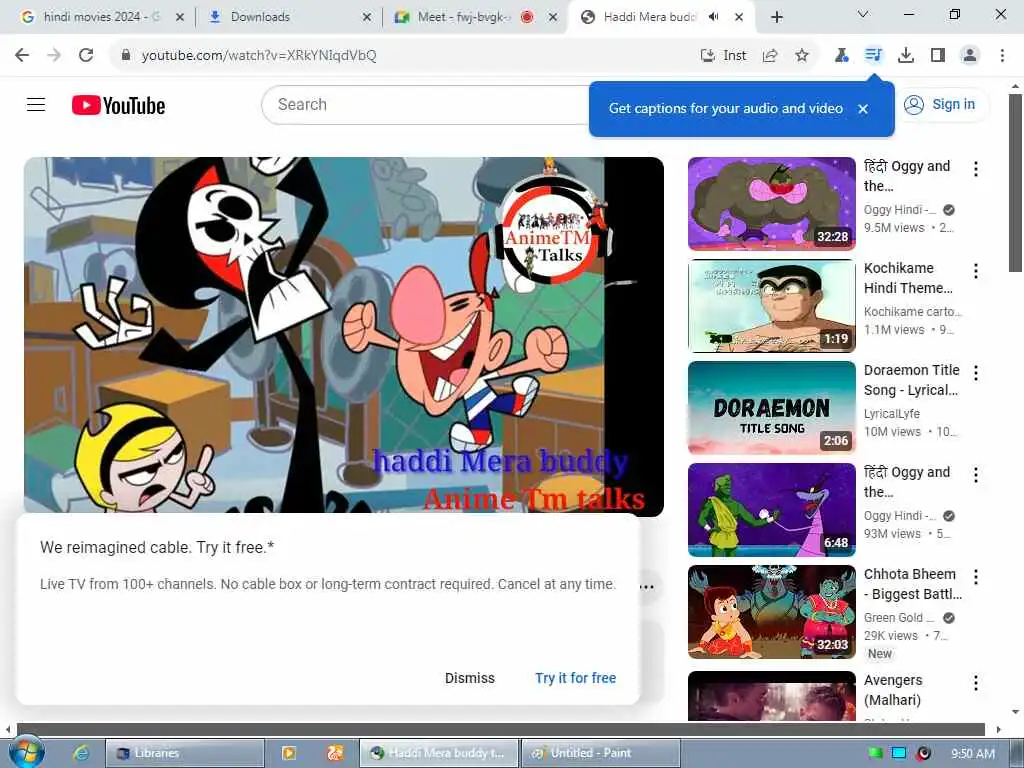Viewport: 1024px width, 768px height.
Task: Open Chrome downloads toolbar icon
Action: point(906,56)
